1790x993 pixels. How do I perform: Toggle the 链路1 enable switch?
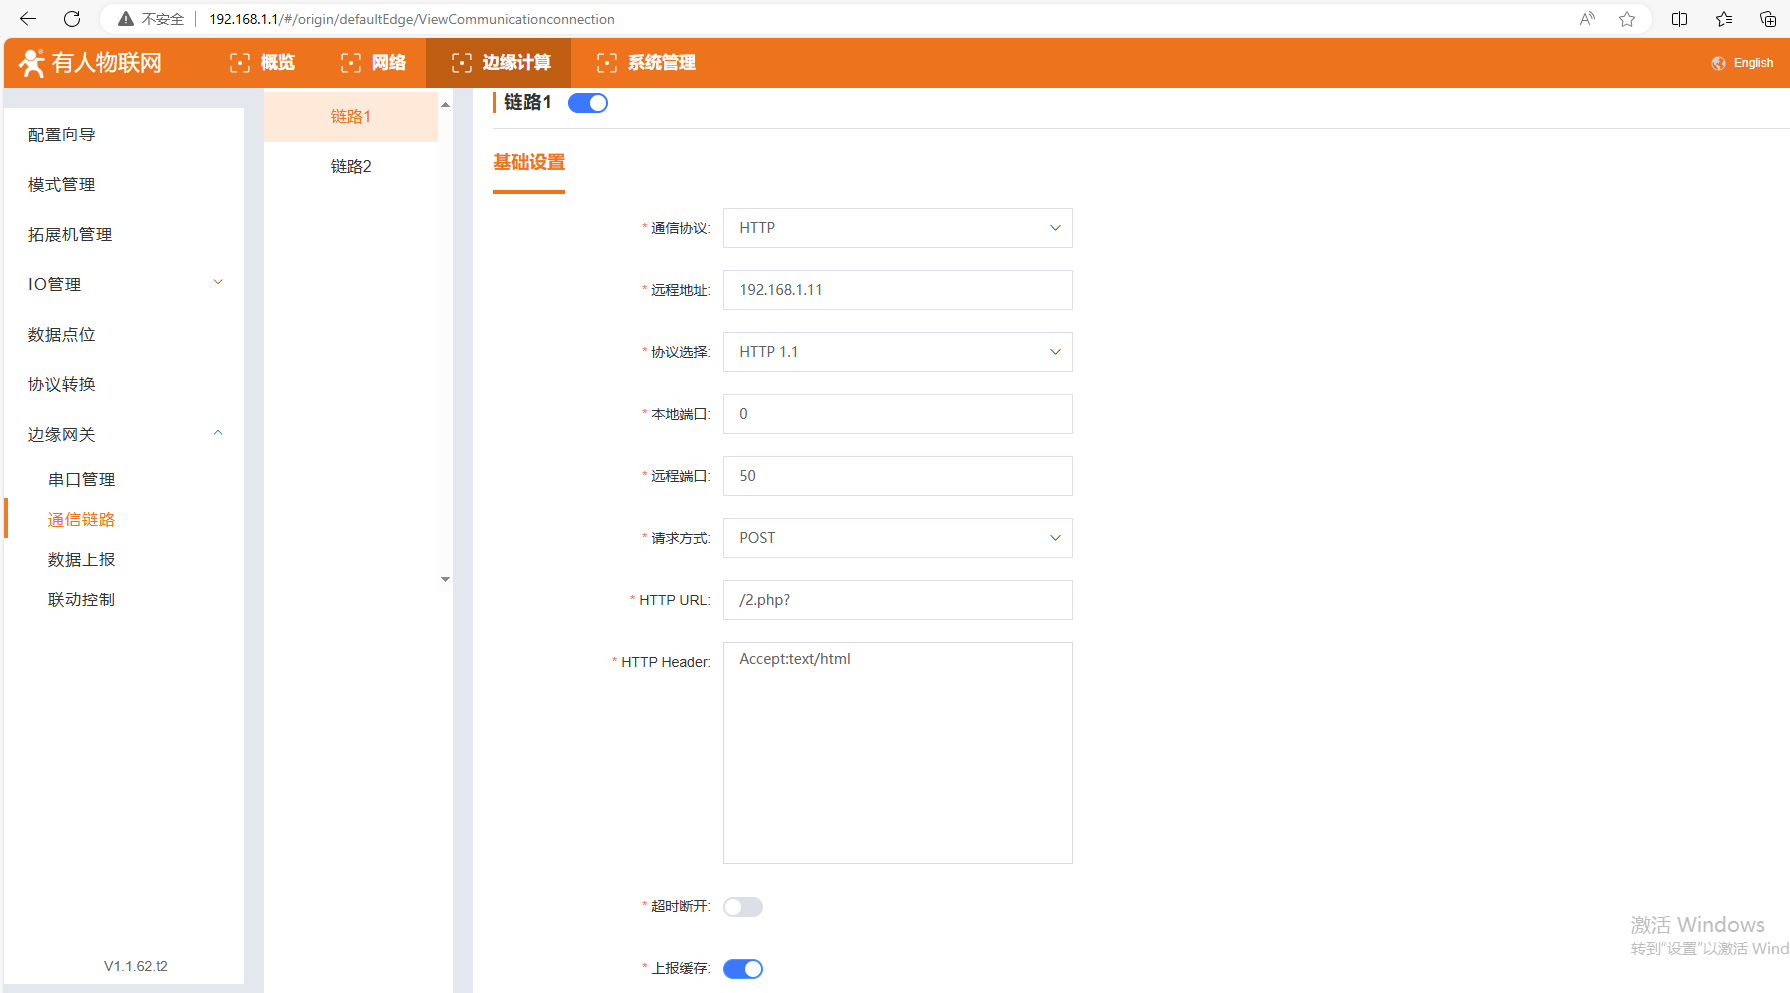point(588,103)
